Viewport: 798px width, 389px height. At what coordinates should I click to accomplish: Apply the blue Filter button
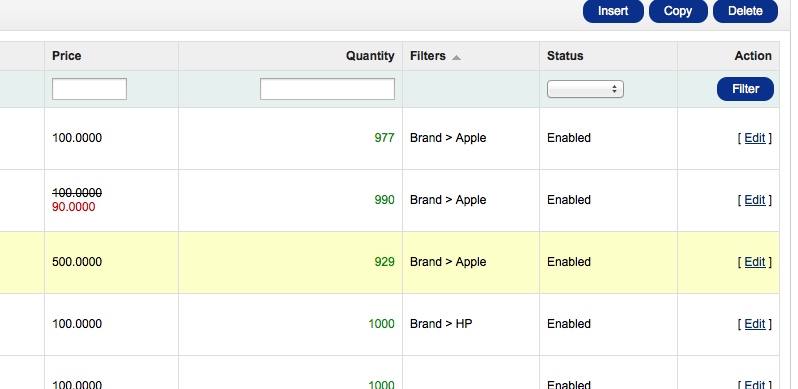(745, 89)
